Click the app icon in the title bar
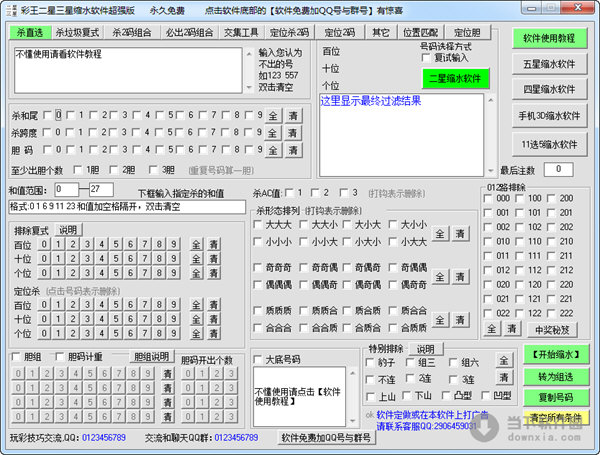The image size is (600, 455). click(x=11, y=11)
